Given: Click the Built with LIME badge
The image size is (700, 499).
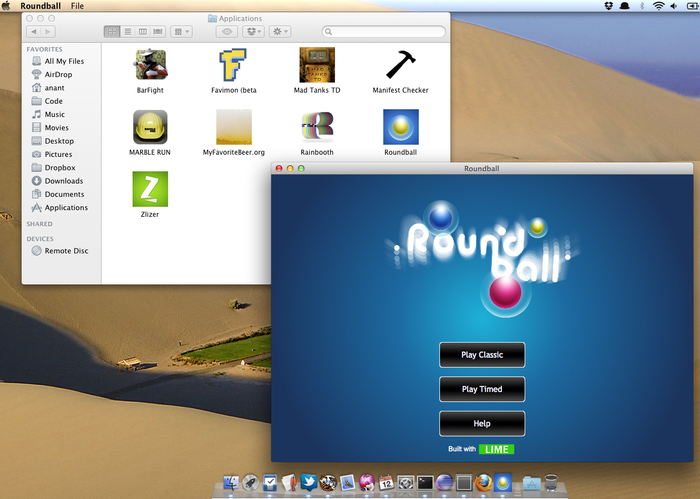Looking at the screenshot, I should pyautogui.click(x=496, y=449).
